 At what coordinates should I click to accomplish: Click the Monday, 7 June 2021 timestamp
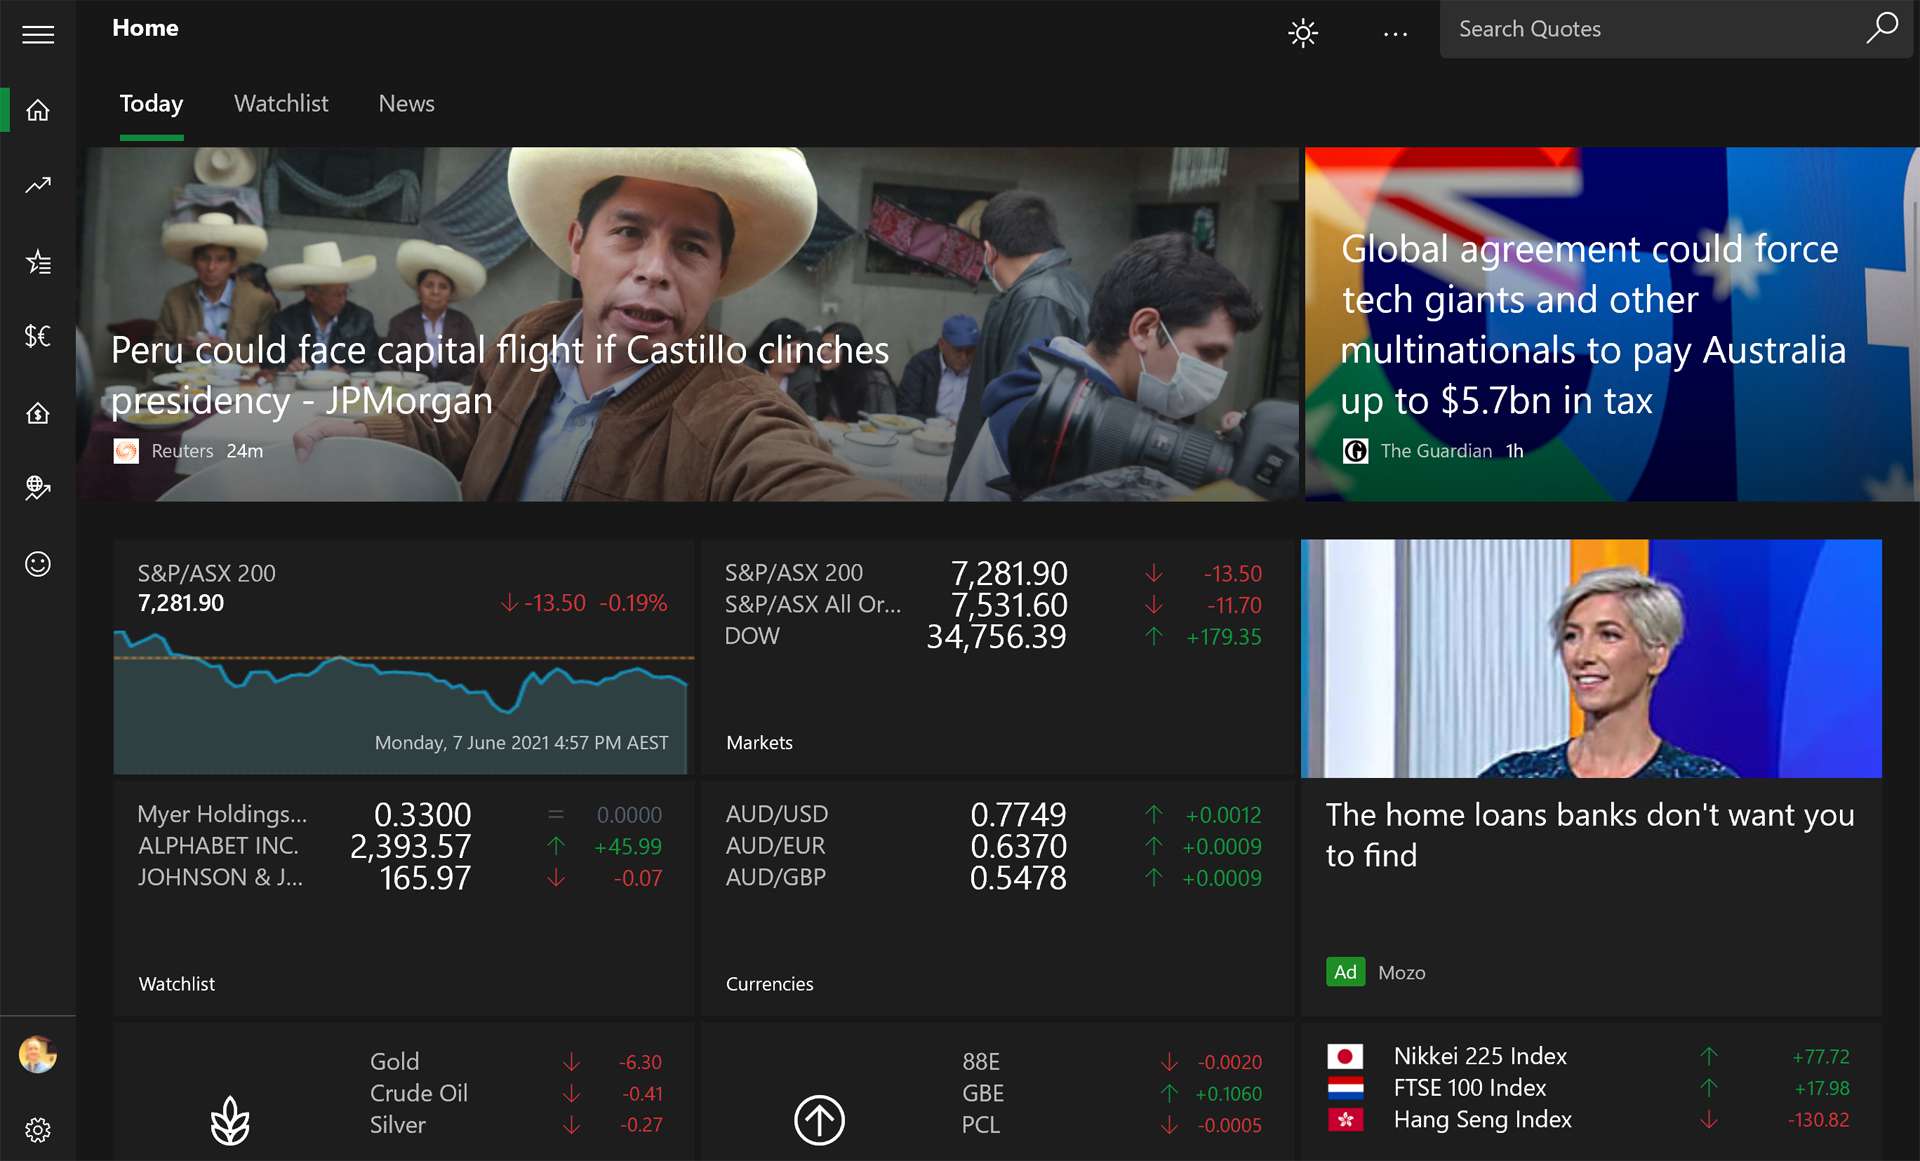tap(521, 743)
